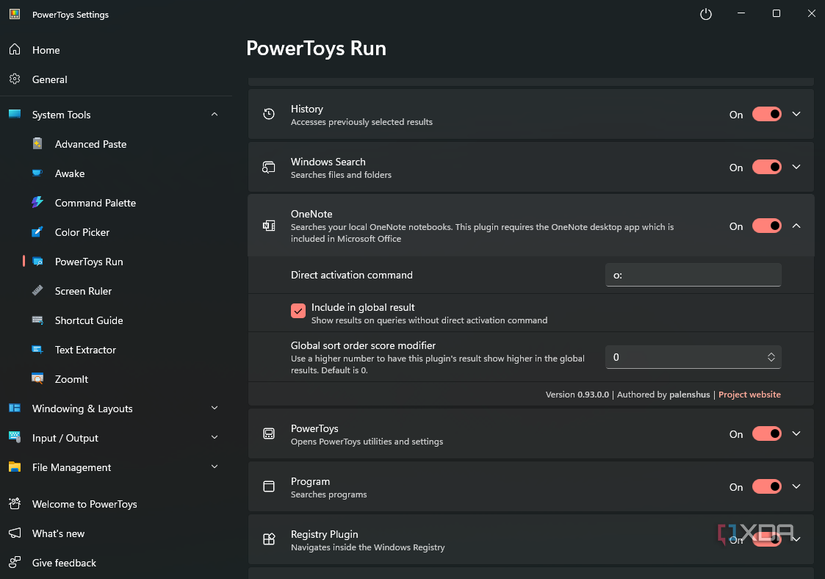Click the Registry Plugin icon
825x579 pixels.
(269, 539)
